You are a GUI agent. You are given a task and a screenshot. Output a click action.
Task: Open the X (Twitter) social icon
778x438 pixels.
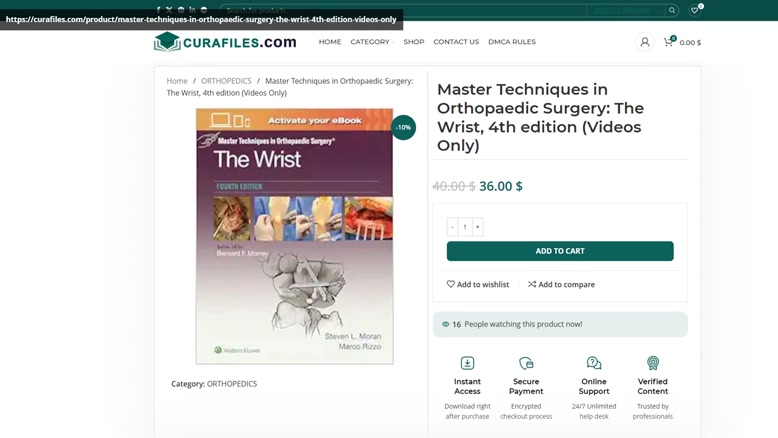(169, 10)
